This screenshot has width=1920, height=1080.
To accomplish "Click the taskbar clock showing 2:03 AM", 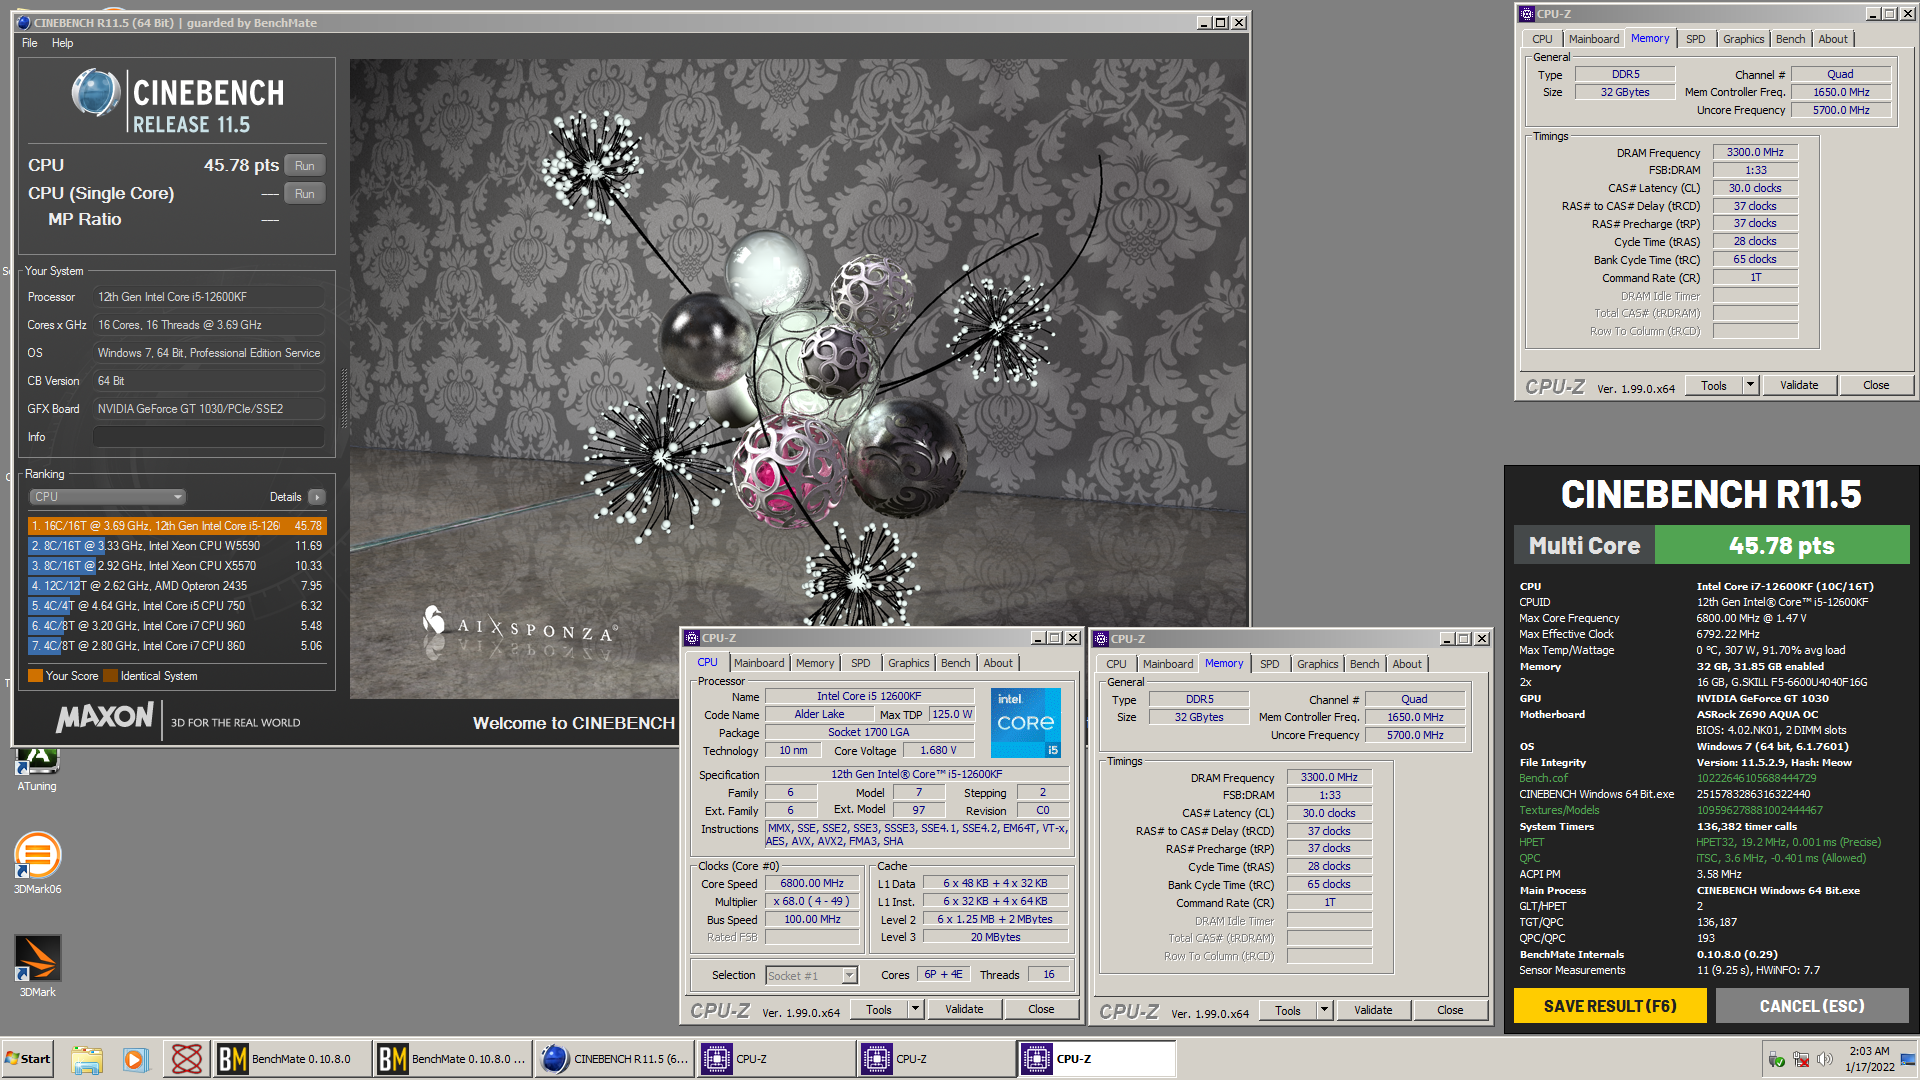I will coord(1869,1059).
